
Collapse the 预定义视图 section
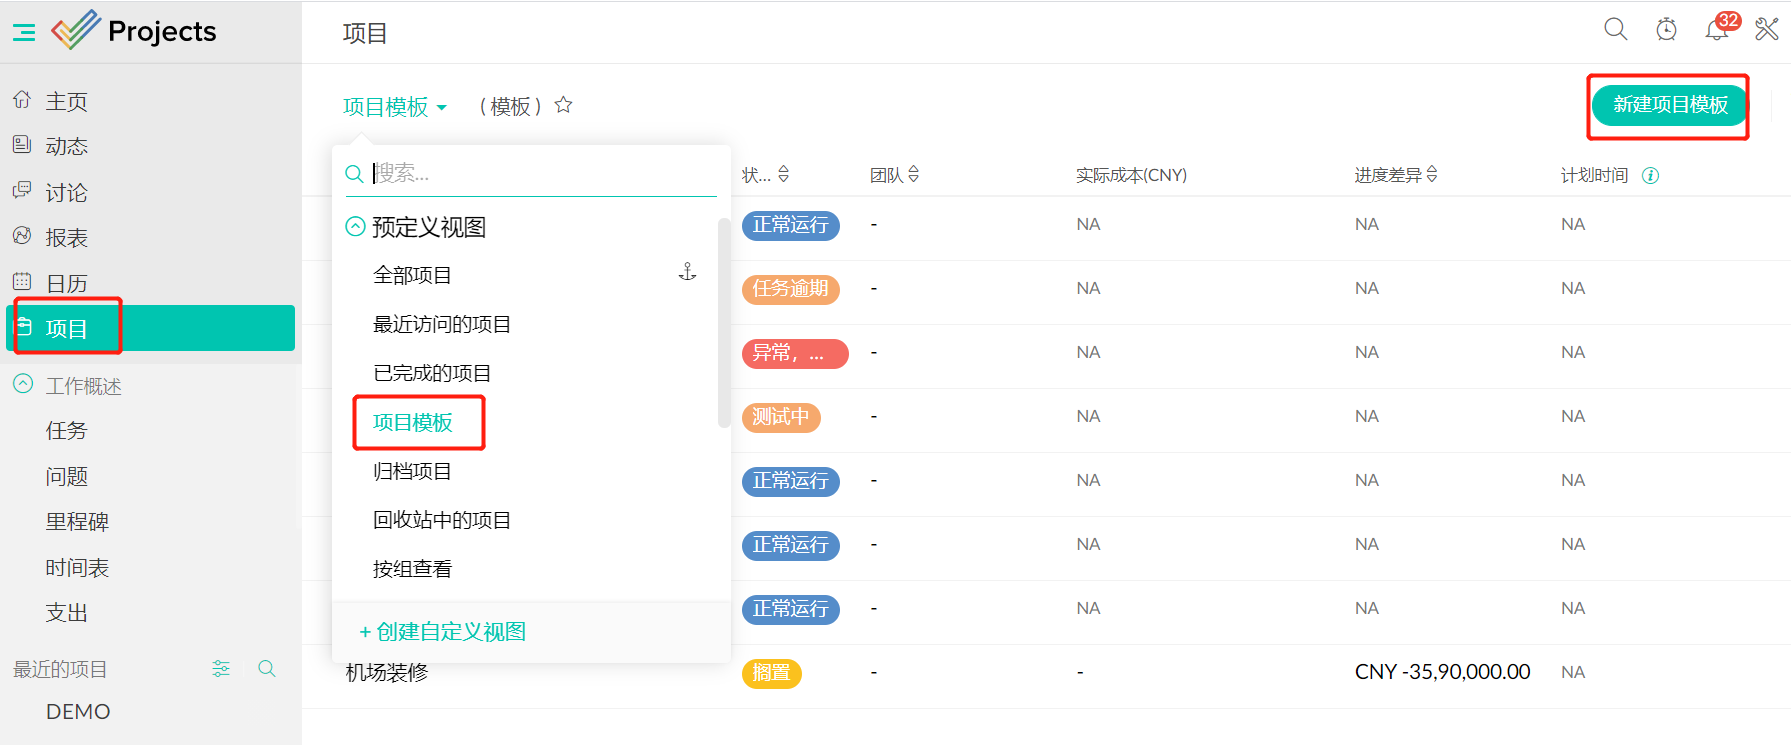pyautogui.click(x=355, y=227)
